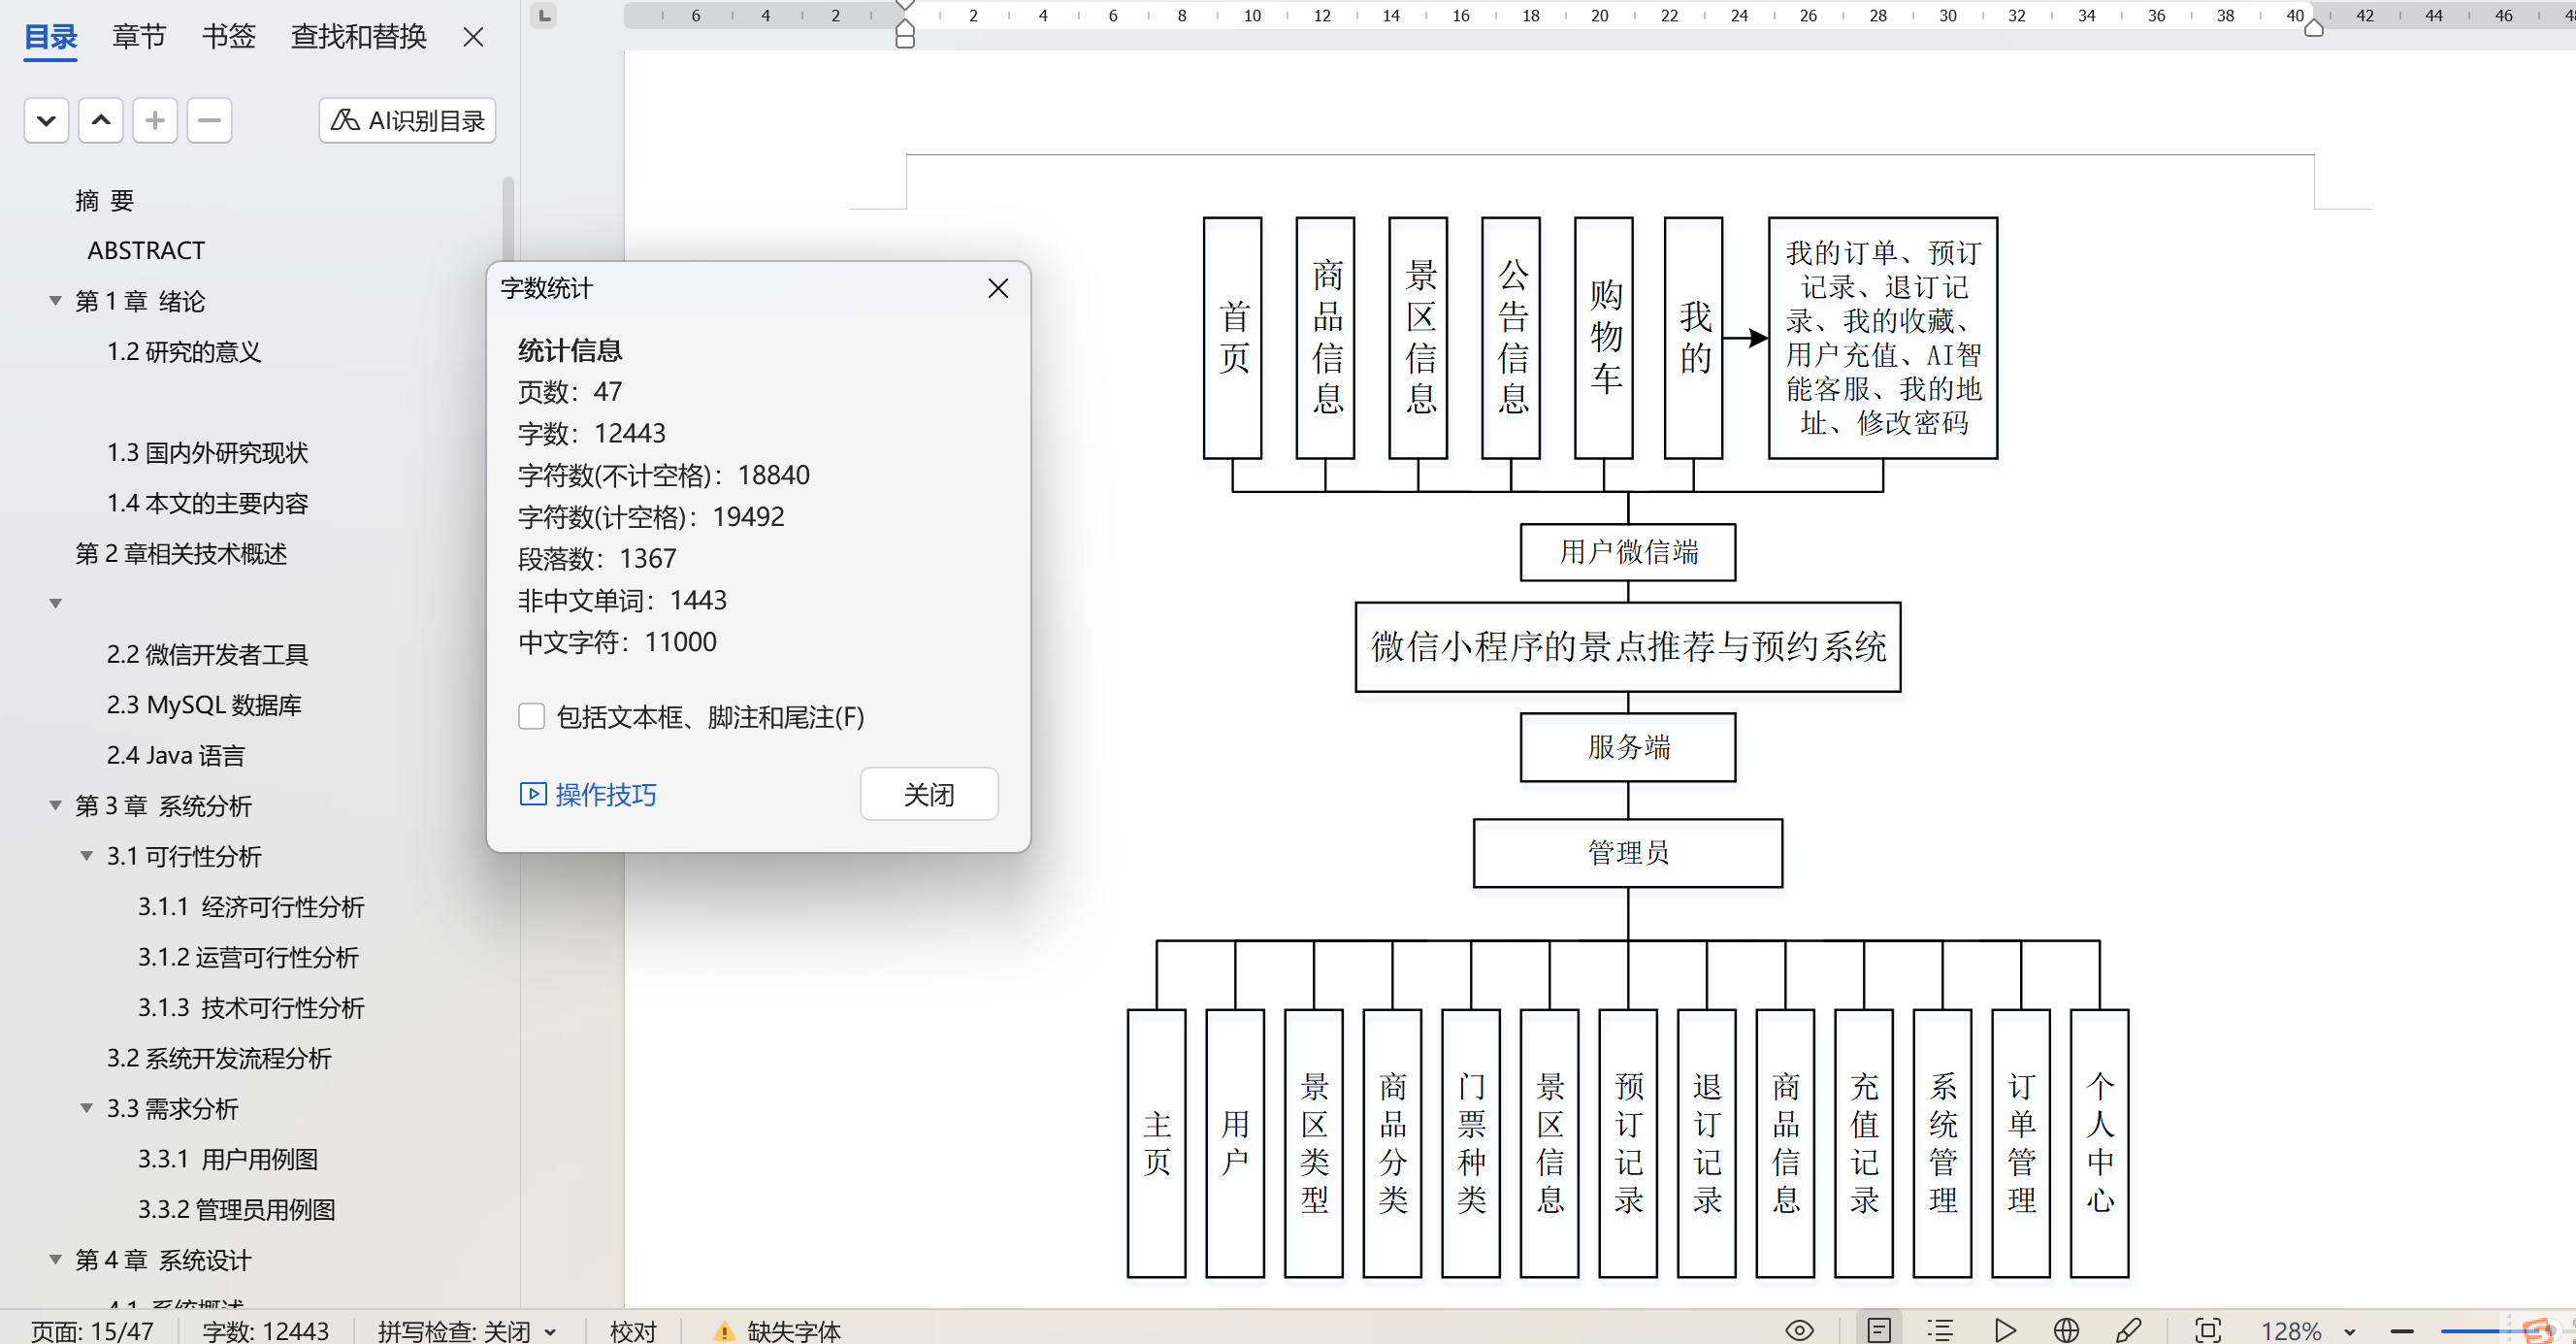
Task: Collapse 3.1 可行性分析 tree node
Action: point(87,856)
